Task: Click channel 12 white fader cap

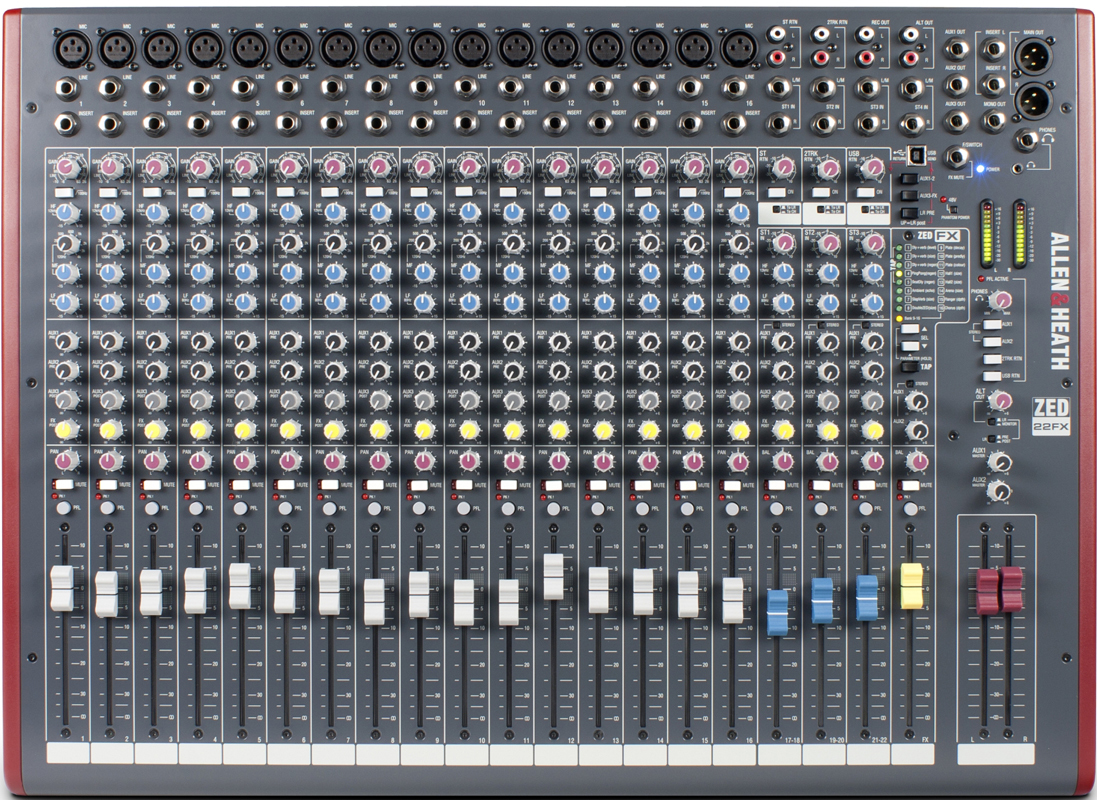Action: 553,575
